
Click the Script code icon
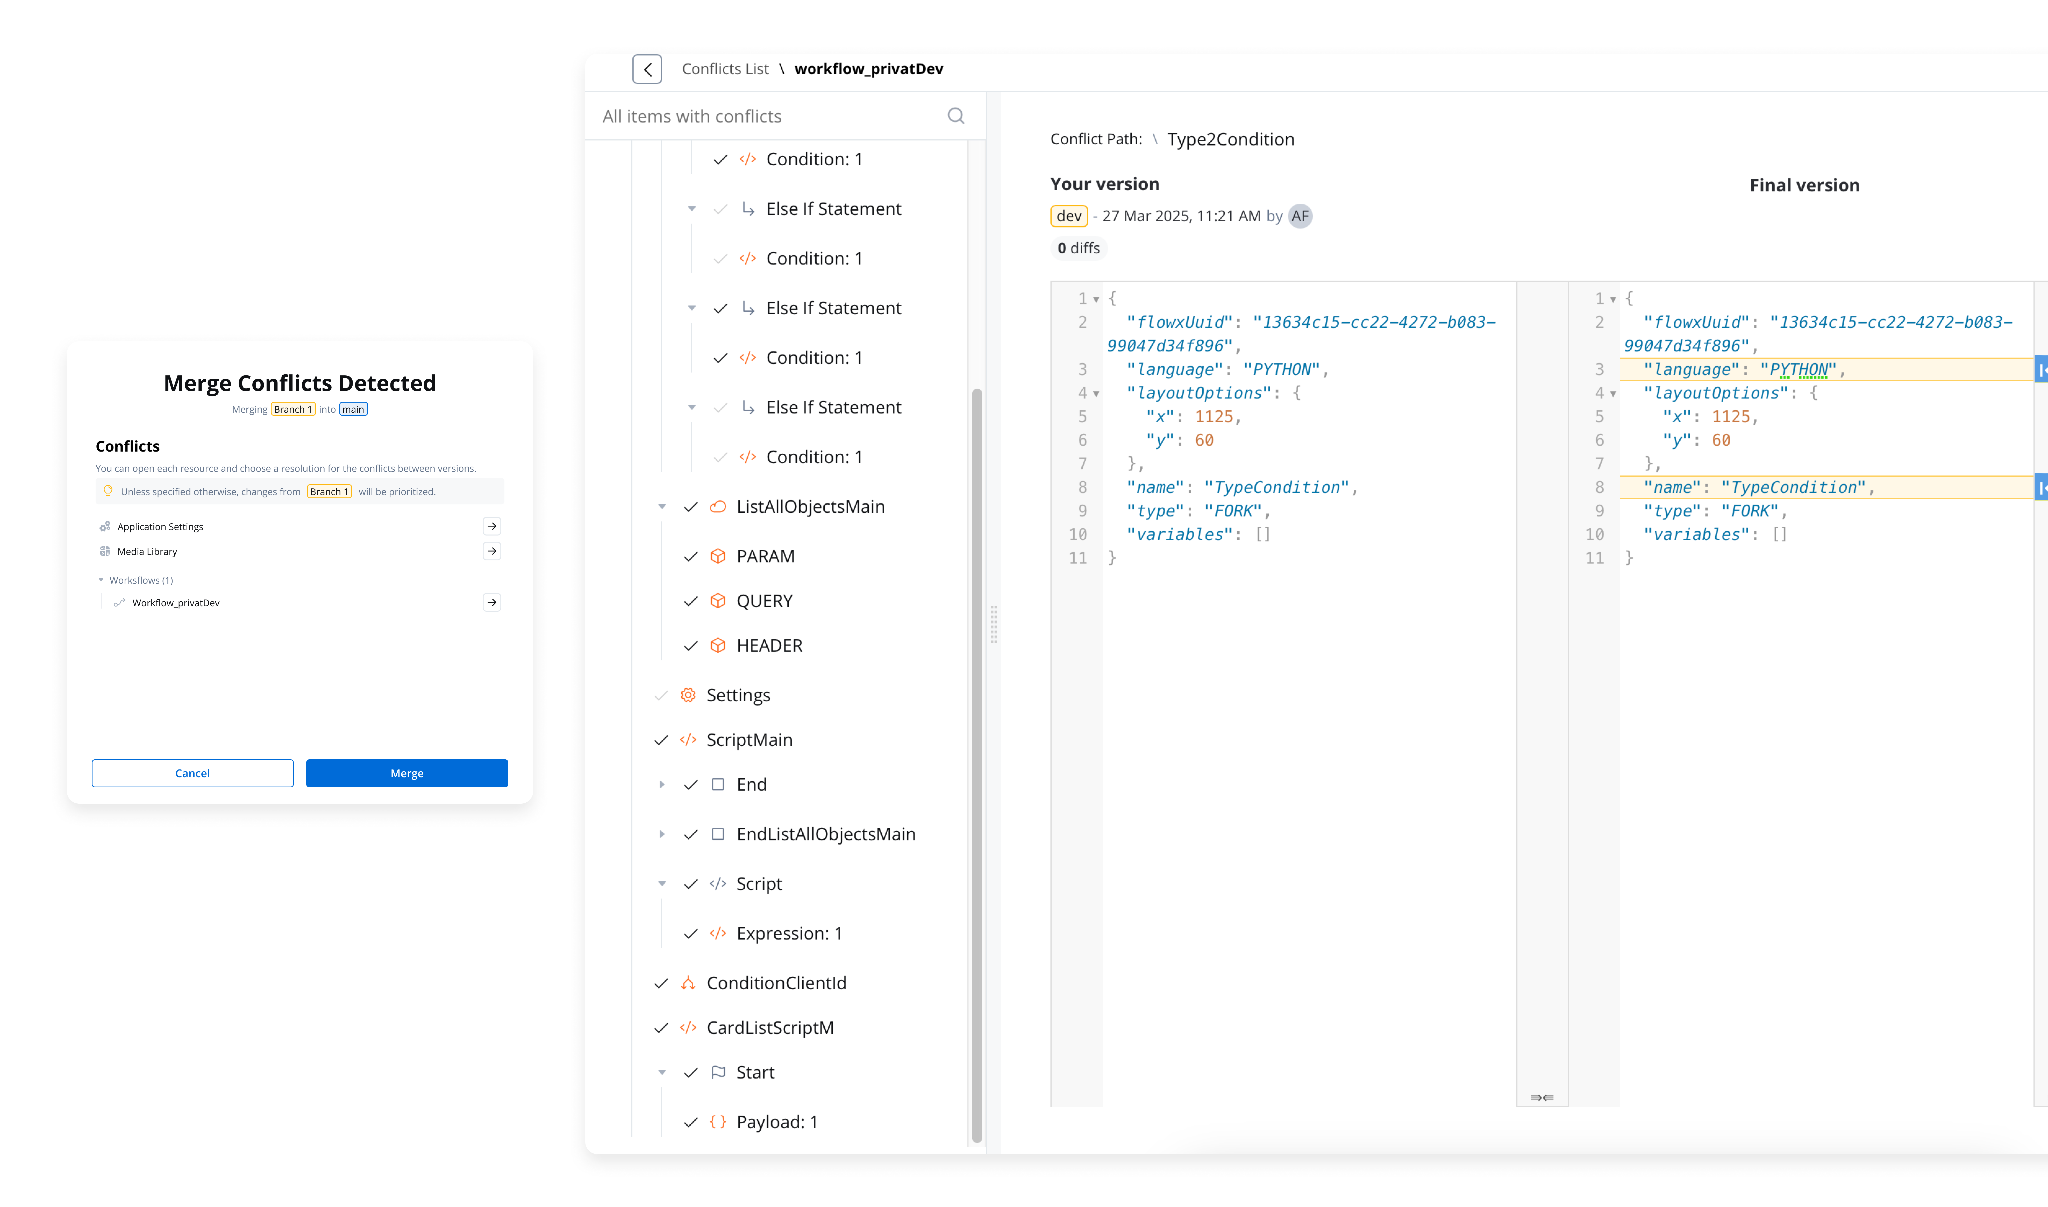coord(718,884)
